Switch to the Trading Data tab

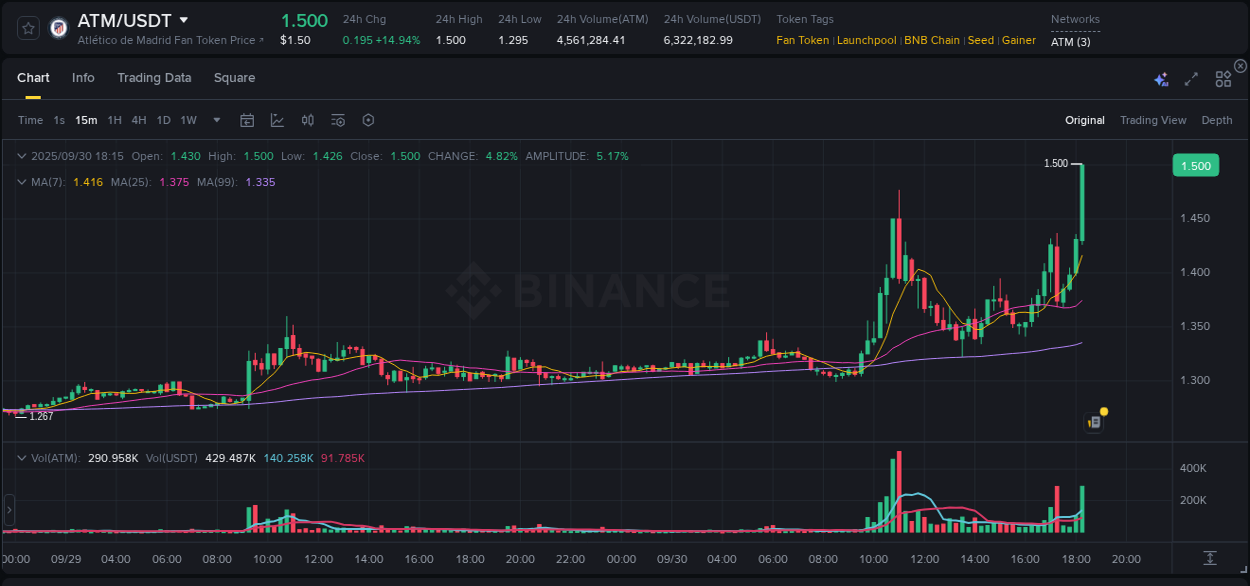(x=154, y=77)
